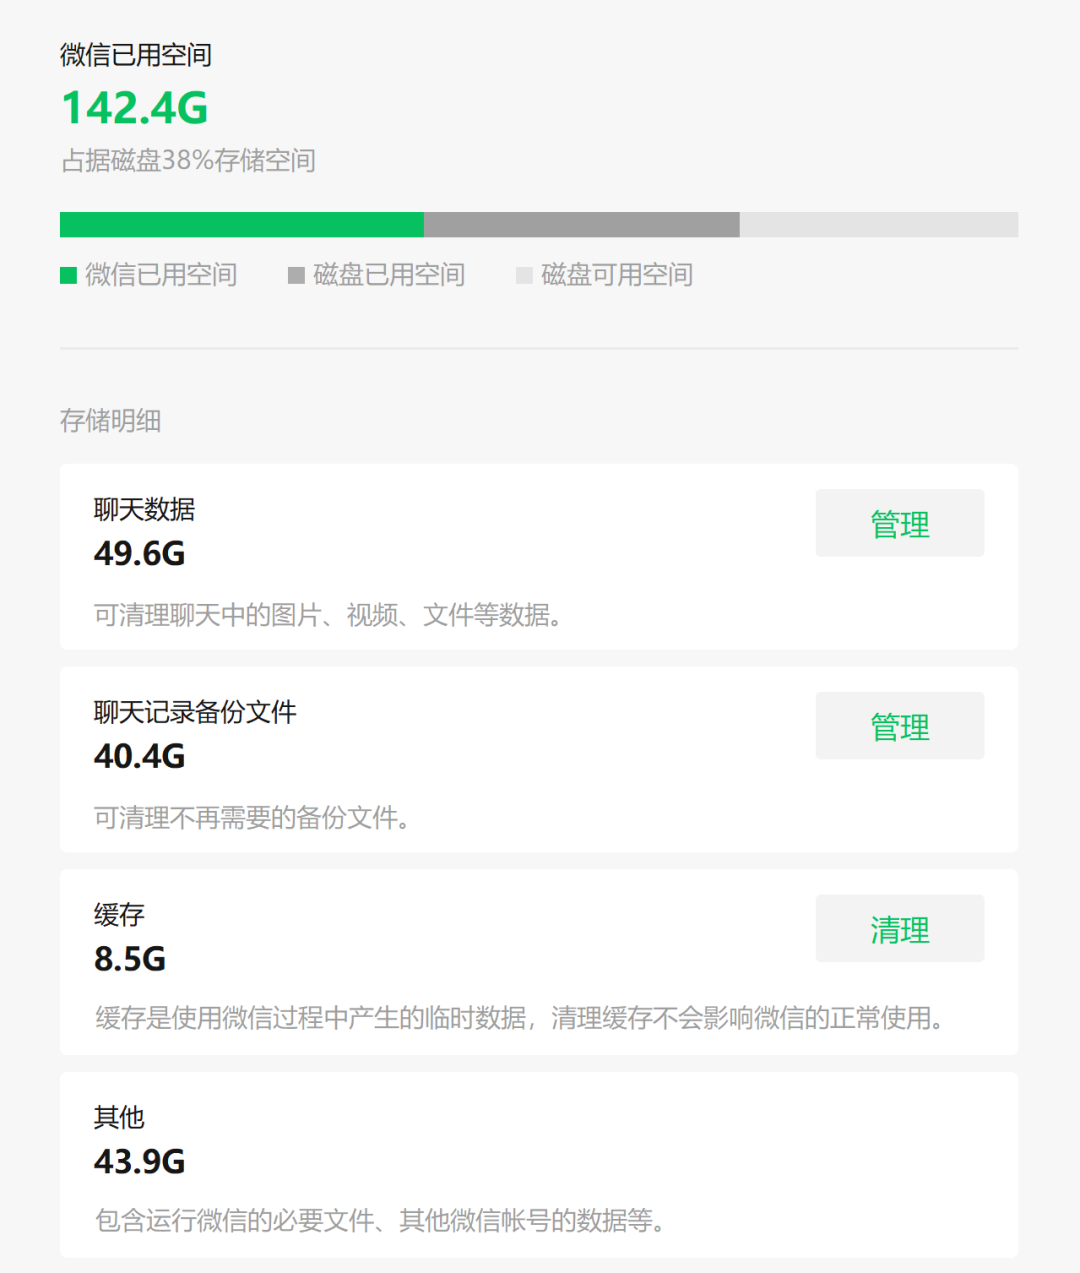Click the 磁盘可用空间 legend label
Screen dimensions: 1080x1273
[617, 275]
